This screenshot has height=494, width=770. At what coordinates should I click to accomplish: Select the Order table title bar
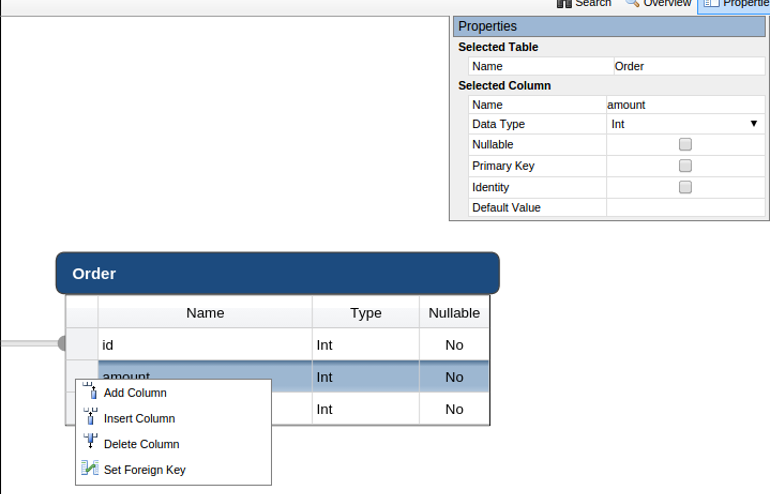point(277,274)
